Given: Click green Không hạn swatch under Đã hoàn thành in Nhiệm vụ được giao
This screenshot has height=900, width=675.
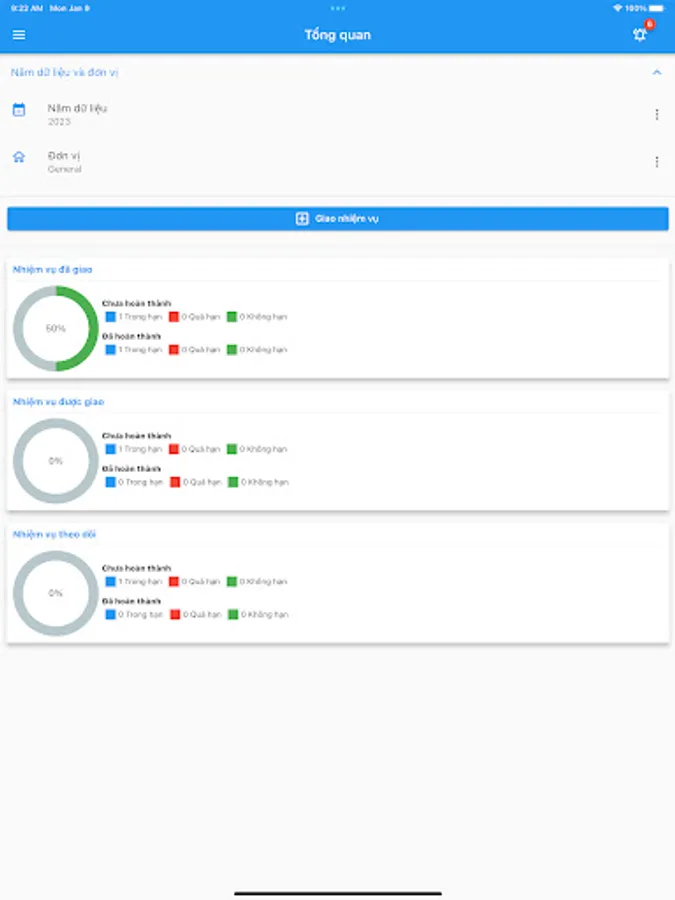Looking at the screenshot, I should pos(233,482).
